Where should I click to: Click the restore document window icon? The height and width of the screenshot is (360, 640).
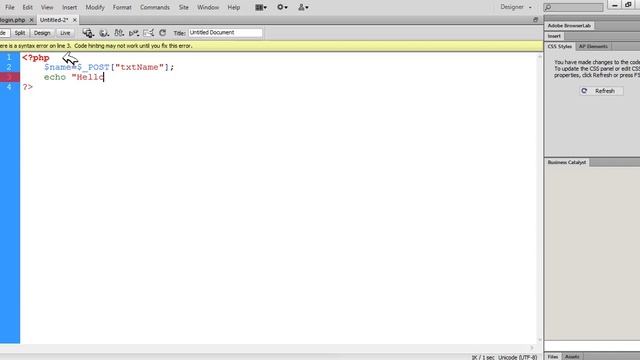pyautogui.click(x=536, y=20)
